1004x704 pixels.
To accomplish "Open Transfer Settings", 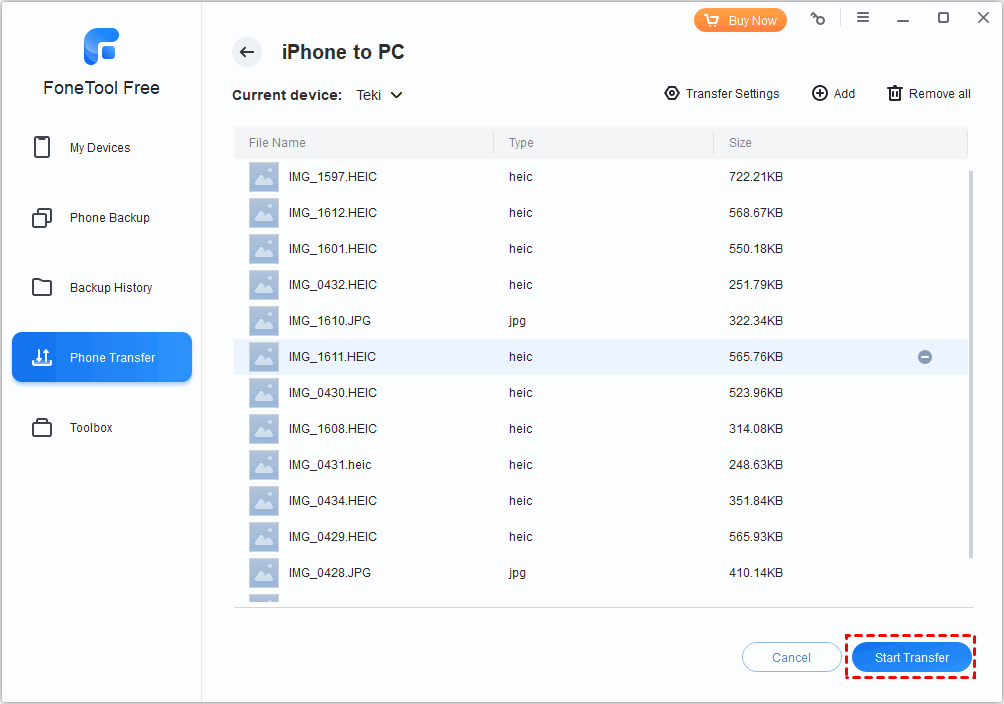I will tap(721, 93).
